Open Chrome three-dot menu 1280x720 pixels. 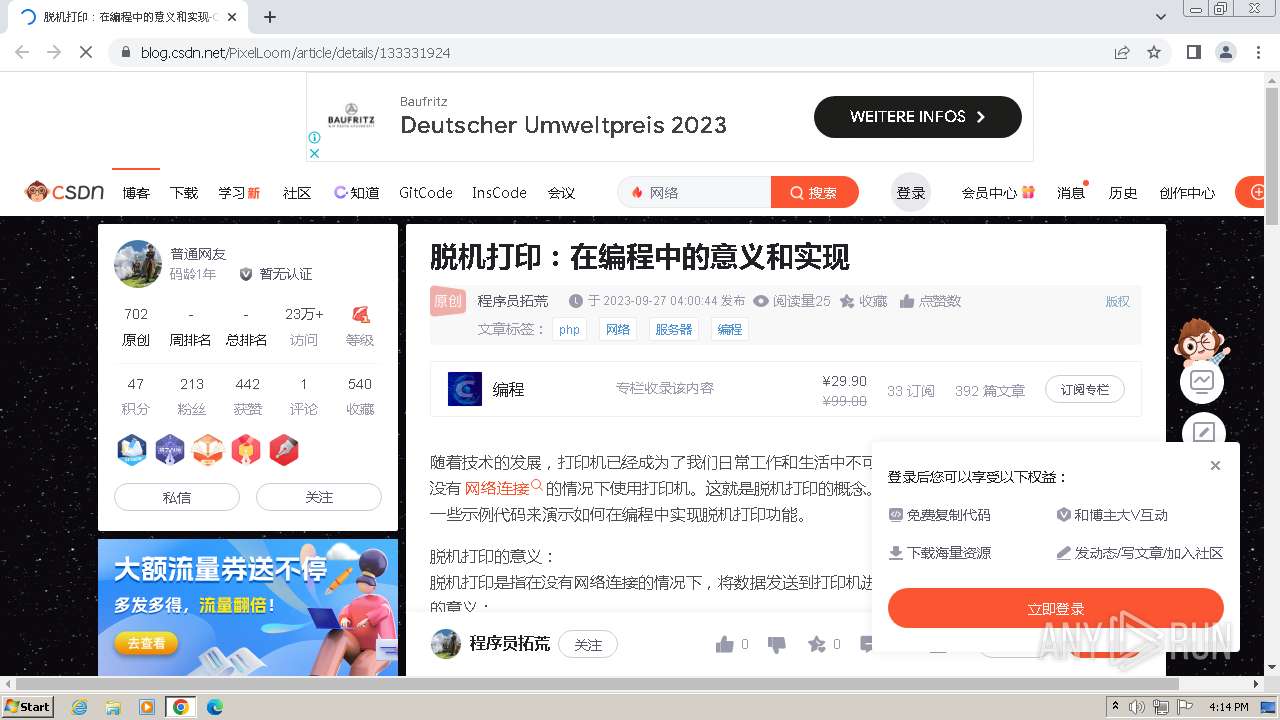pyautogui.click(x=1258, y=52)
